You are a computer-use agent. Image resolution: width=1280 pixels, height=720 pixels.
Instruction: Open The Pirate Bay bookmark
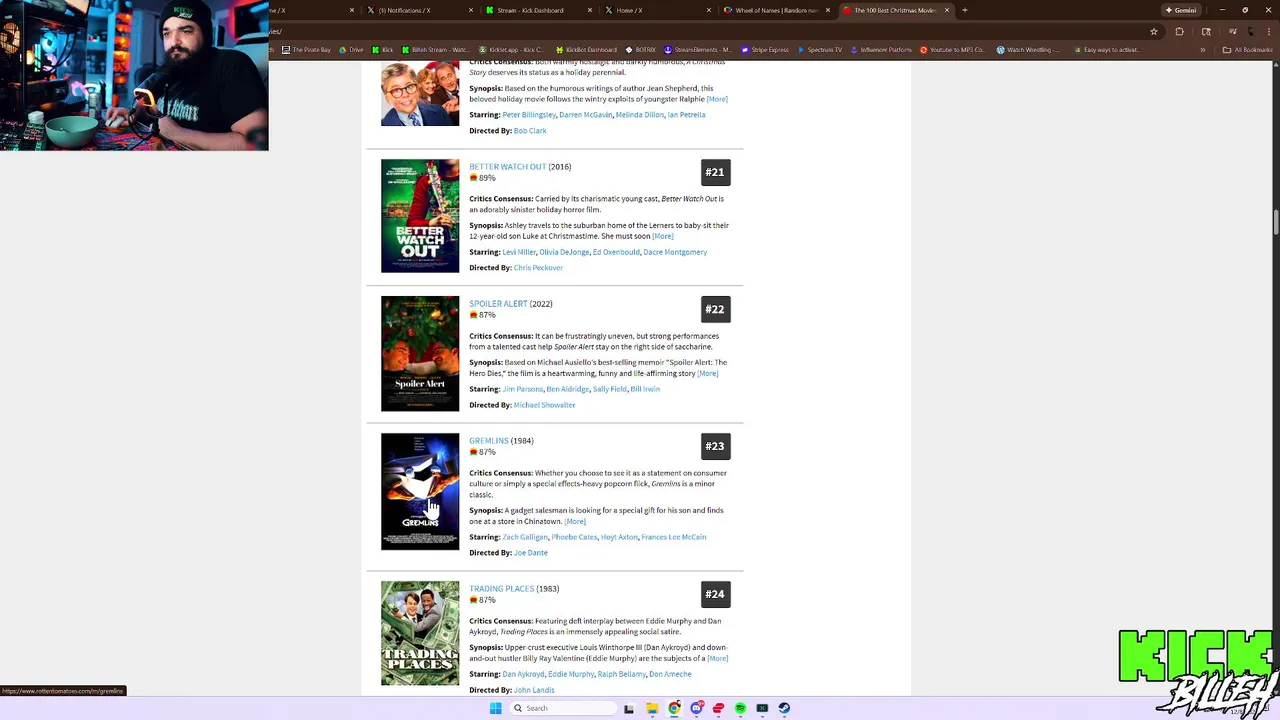[x=306, y=49]
